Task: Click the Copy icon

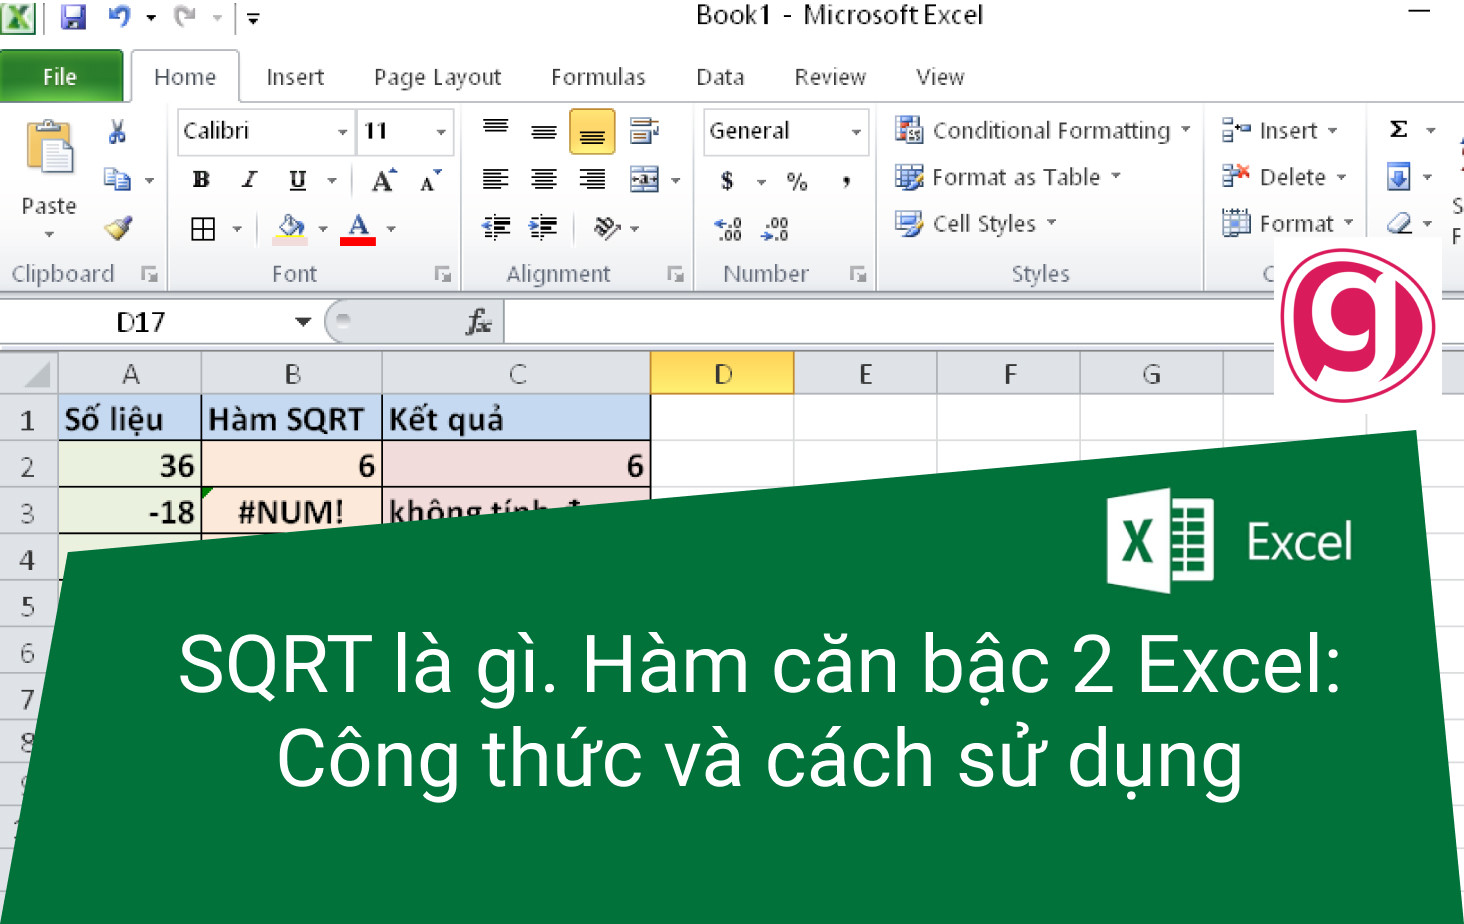Action: (117, 179)
